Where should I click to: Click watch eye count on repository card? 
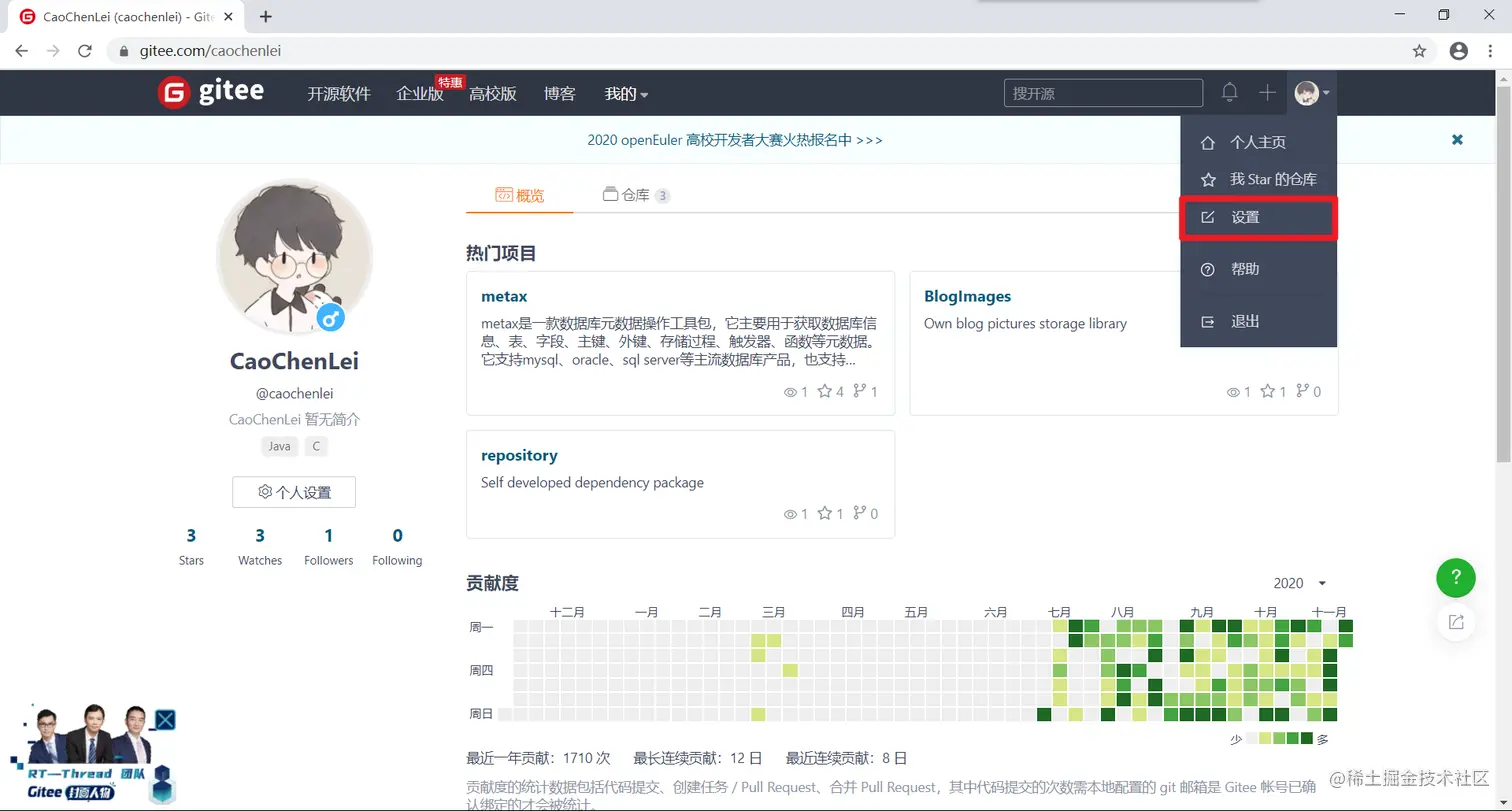[796, 514]
